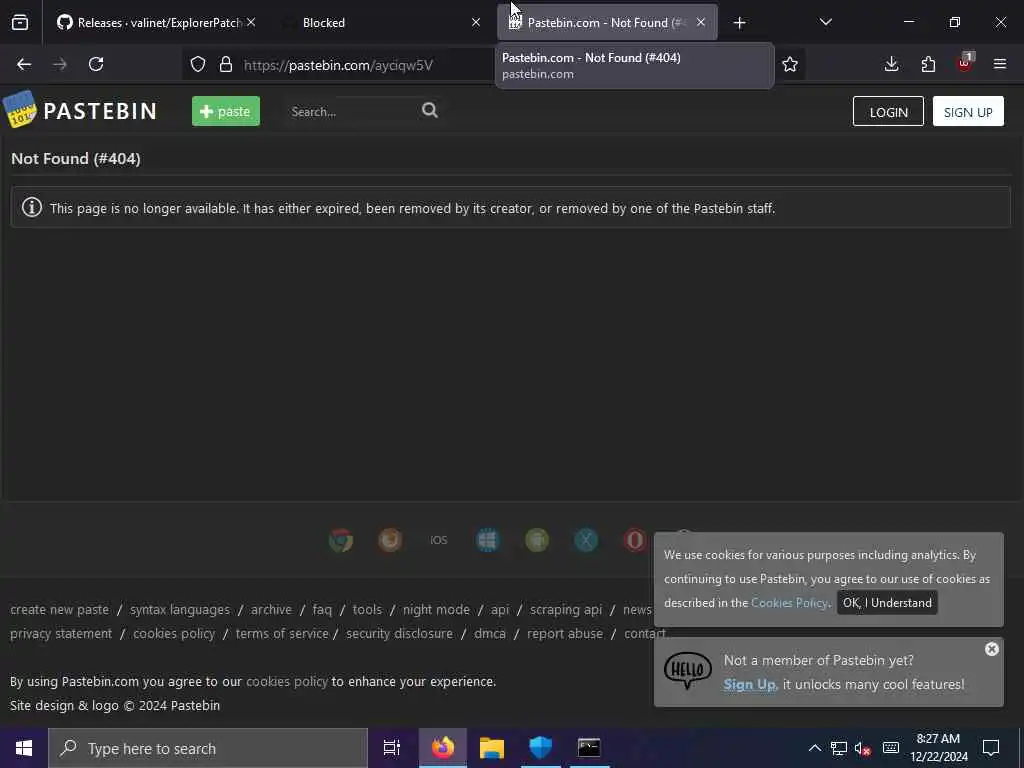
Task: Open scraping api footer link
Action: (566, 609)
